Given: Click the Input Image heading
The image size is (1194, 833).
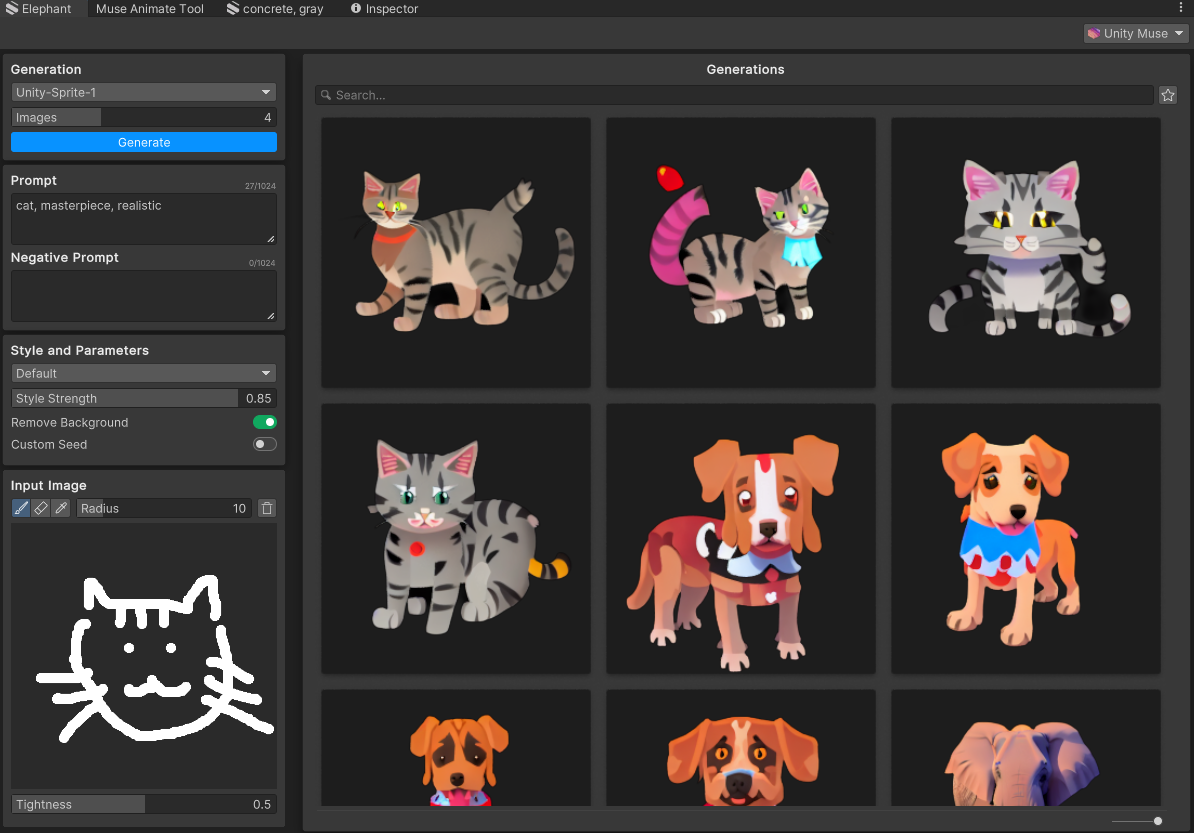Looking at the screenshot, I should point(49,485).
